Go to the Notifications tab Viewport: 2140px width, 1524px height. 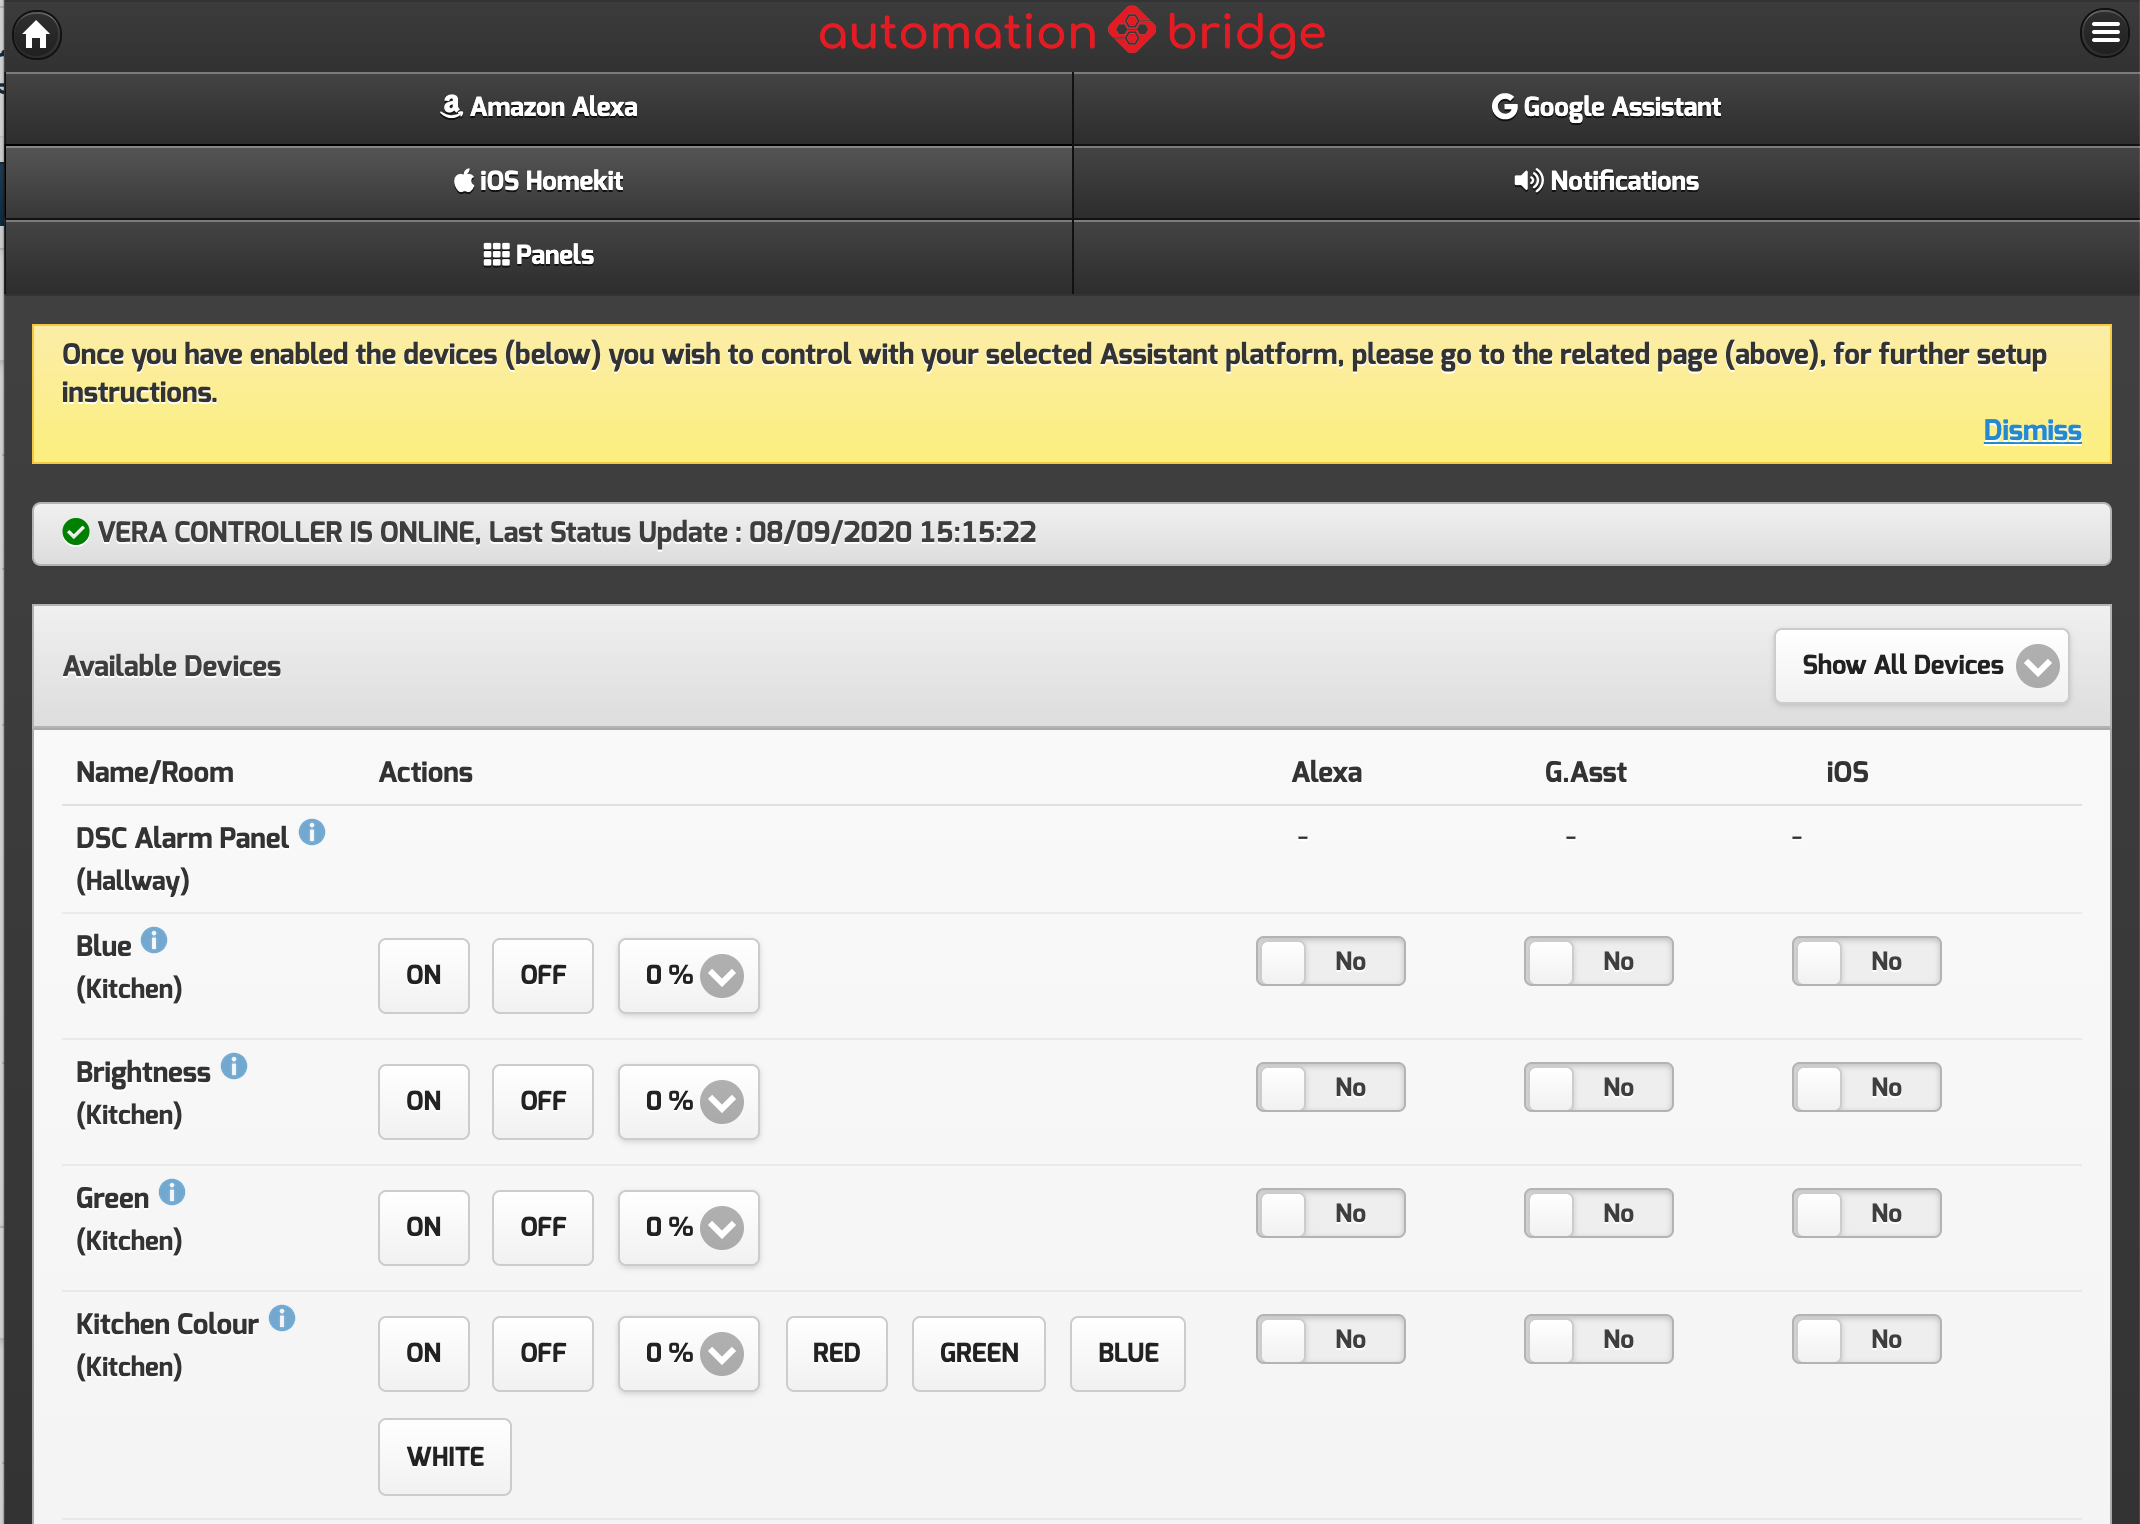[1606, 181]
